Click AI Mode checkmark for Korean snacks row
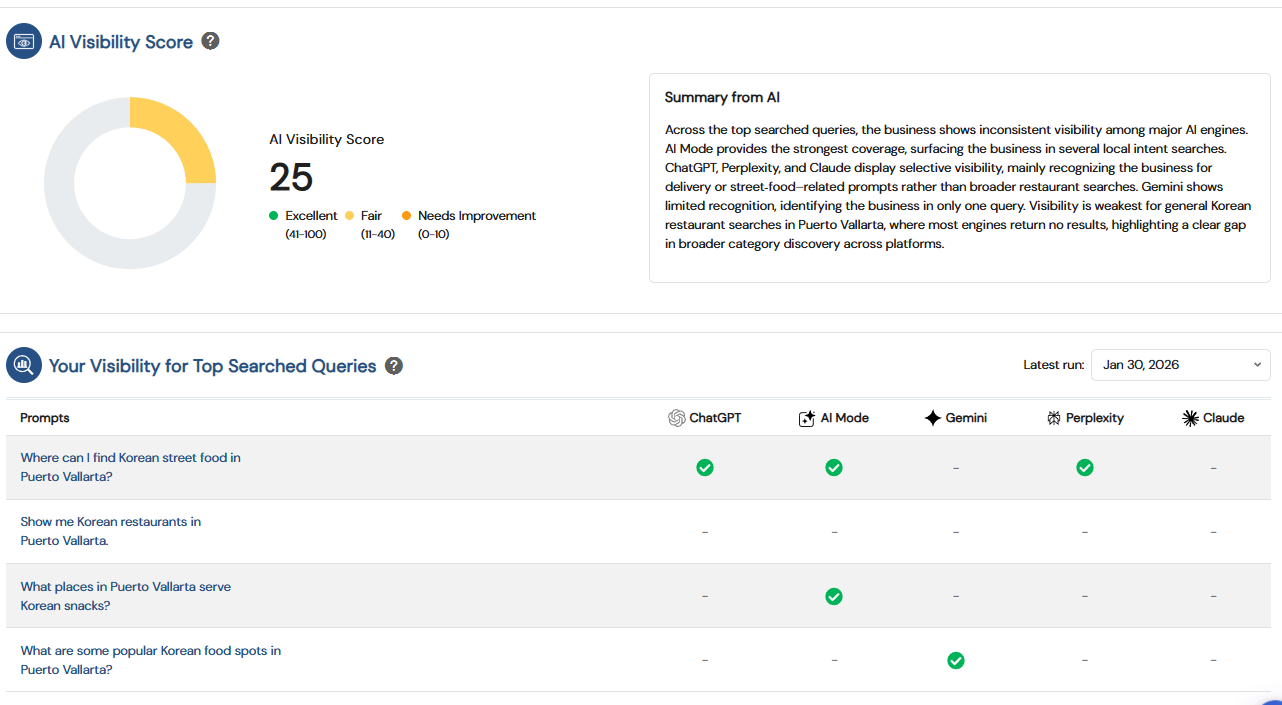Viewport: 1282px width, 705px height. (x=834, y=596)
